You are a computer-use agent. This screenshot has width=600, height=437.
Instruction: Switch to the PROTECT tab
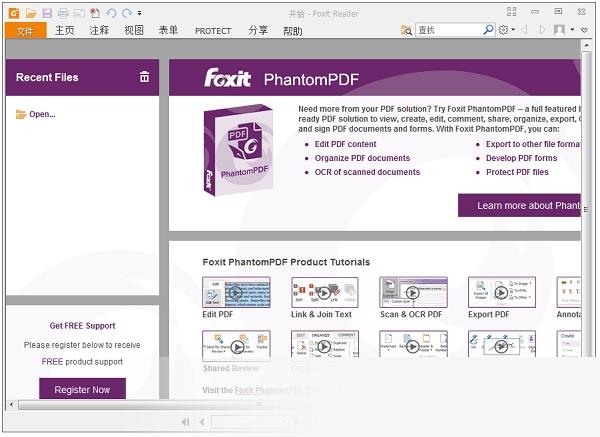point(213,31)
